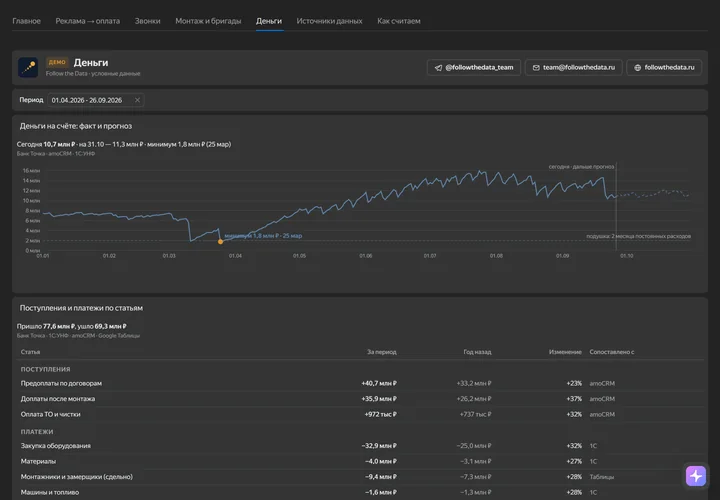Image resolution: width=720 pixels, height=500 pixels.
Task: Click the team@followthedata.ru email button
Action: [x=574, y=67]
